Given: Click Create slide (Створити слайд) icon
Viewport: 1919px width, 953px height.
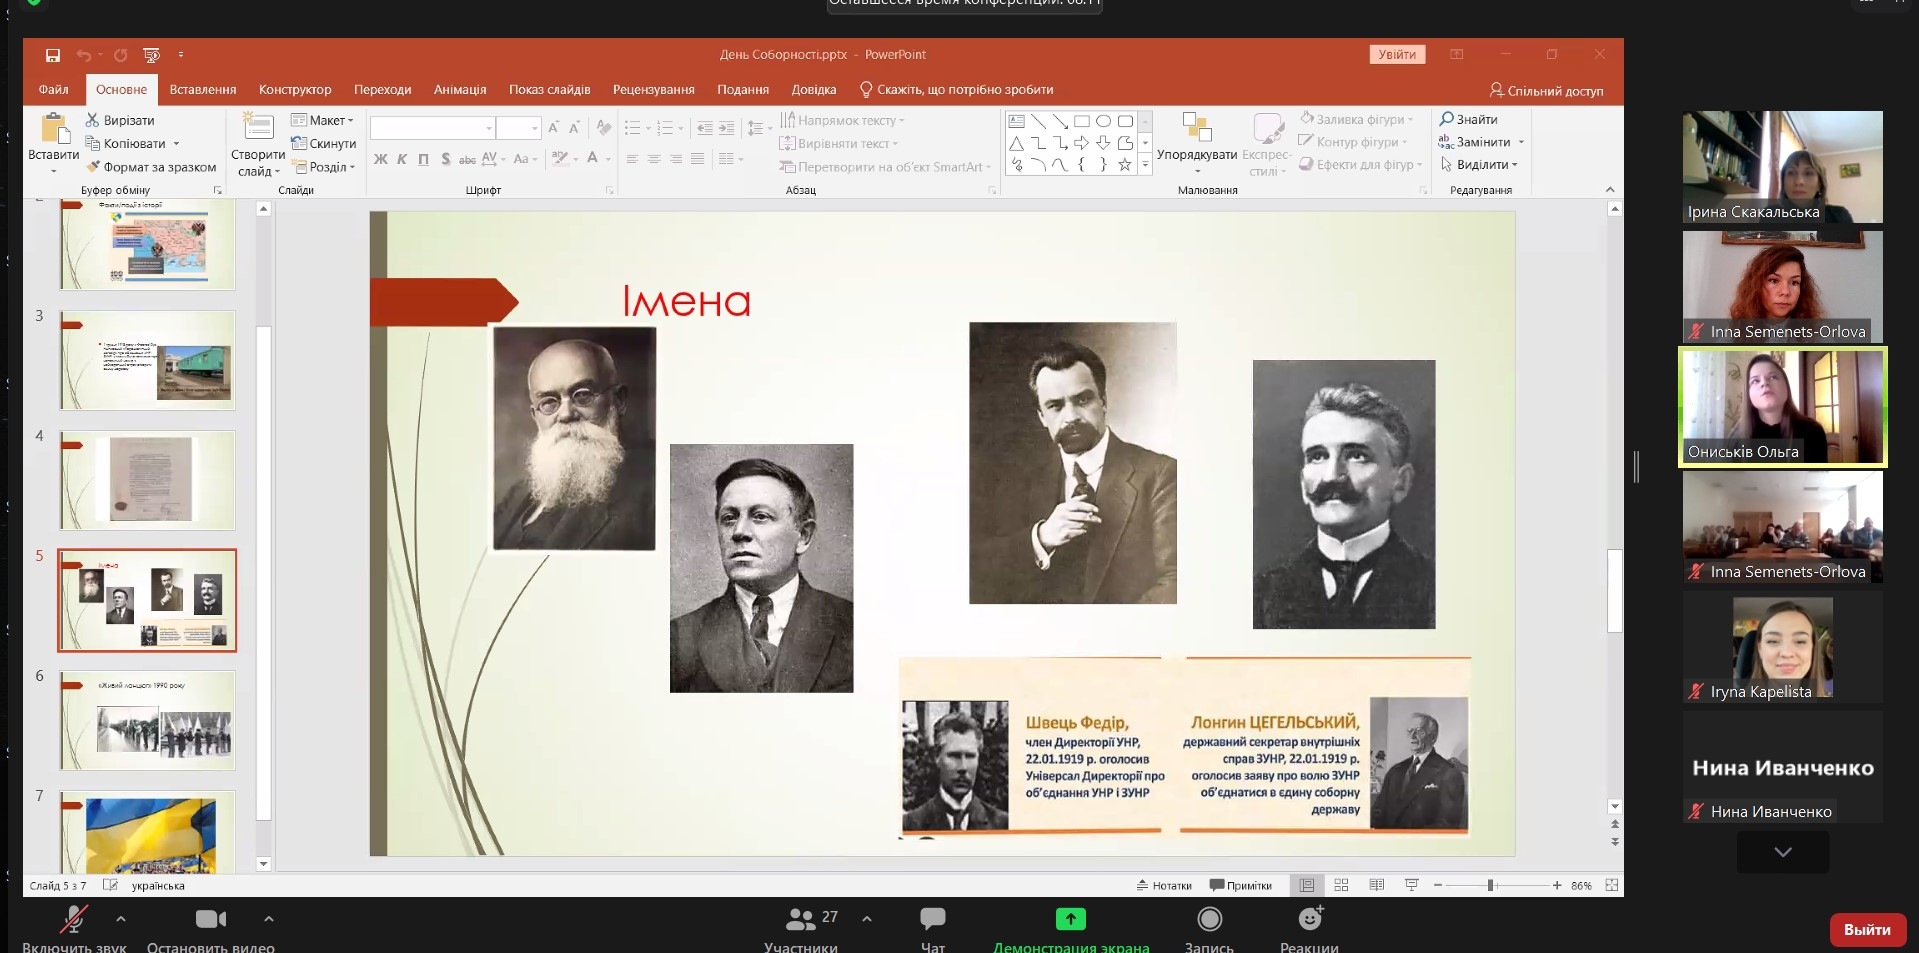Looking at the screenshot, I should point(258,128).
